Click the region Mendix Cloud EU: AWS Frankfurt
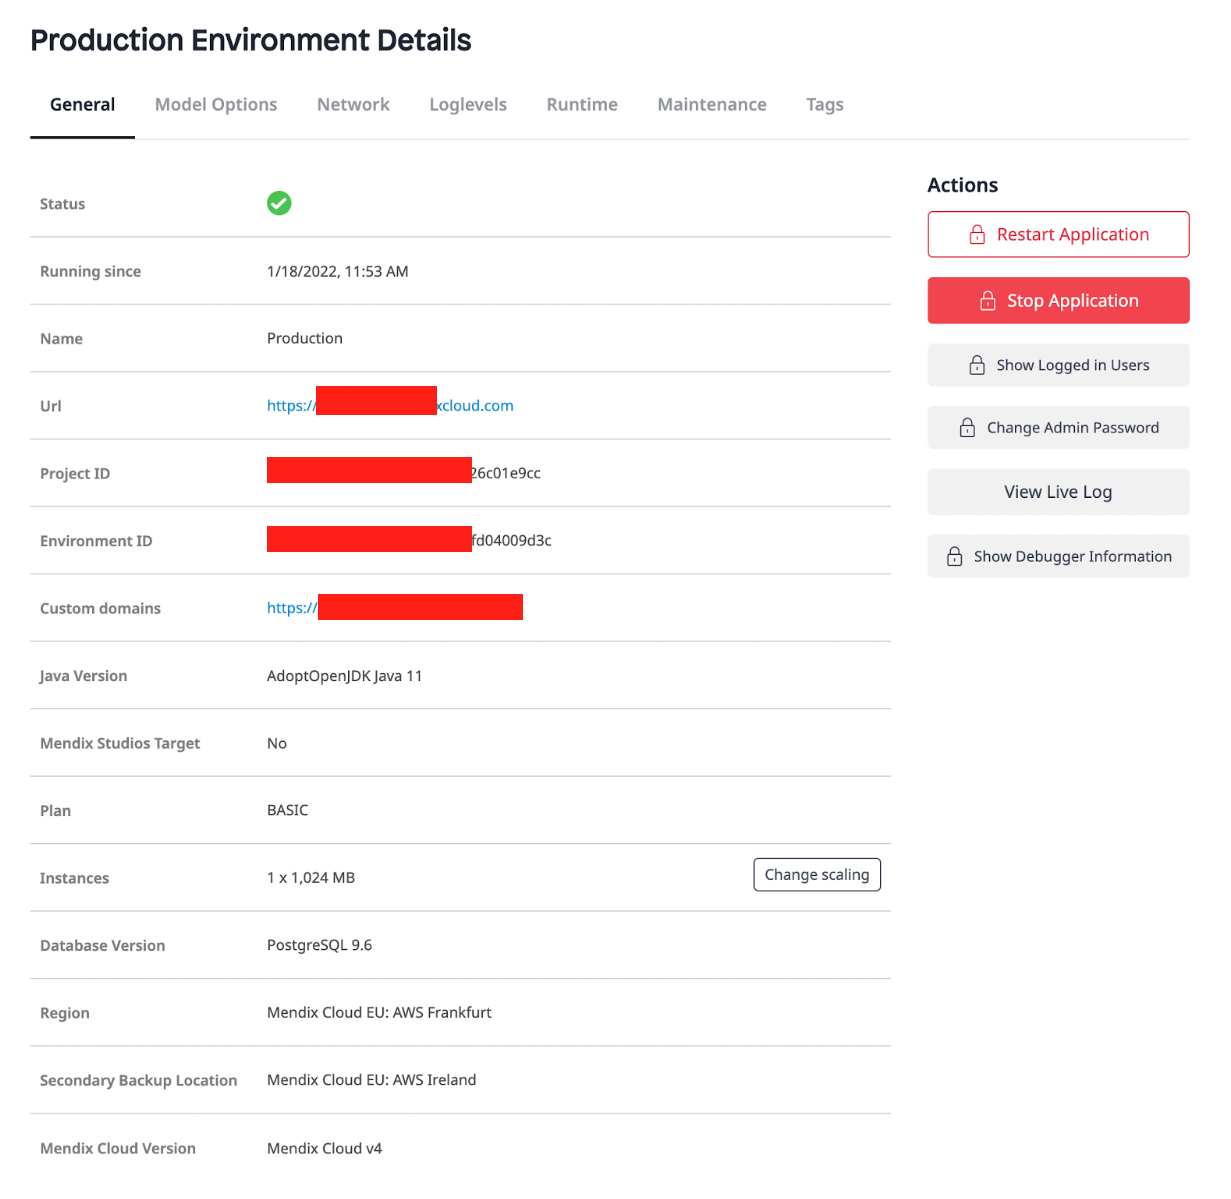This screenshot has width=1231, height=1199. [x=379, y=1012]
